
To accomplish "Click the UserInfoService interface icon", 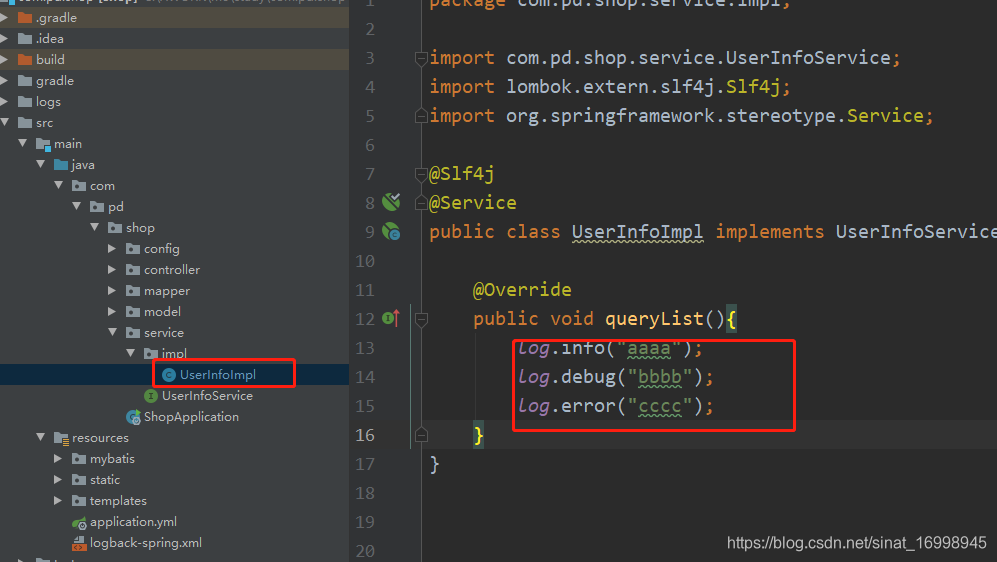I will (x=151, y=396).
